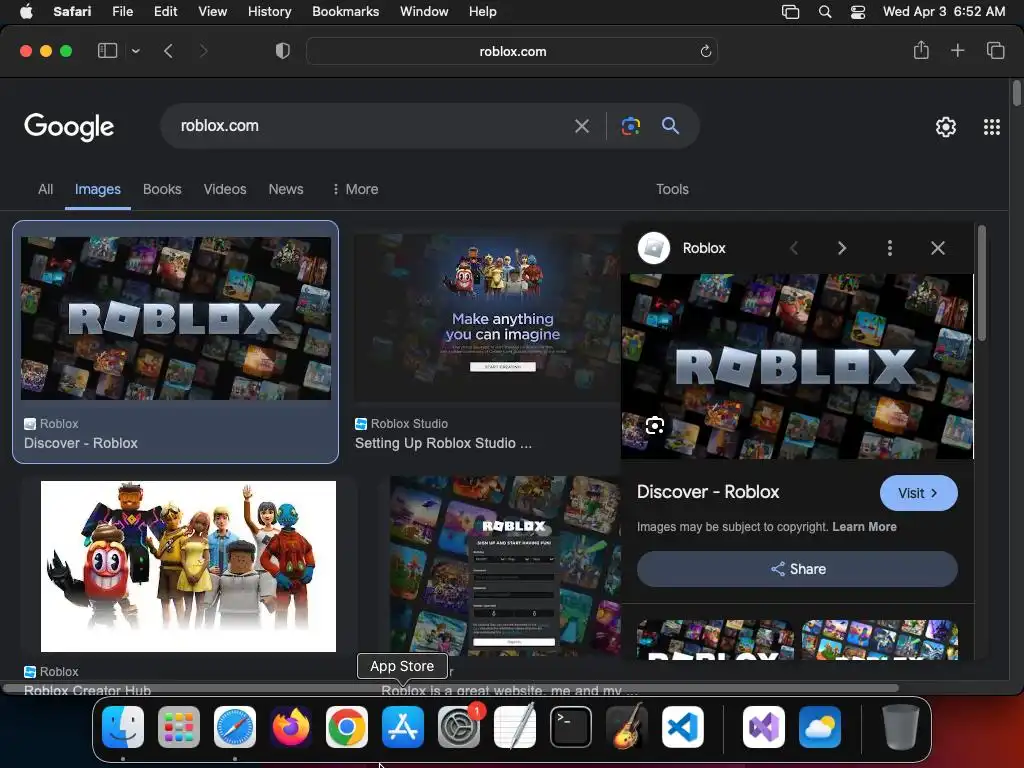The width and height of the screenshot is (1024, 768).
Task: Open the privacy report shield icon
Action: pos(283,51)
